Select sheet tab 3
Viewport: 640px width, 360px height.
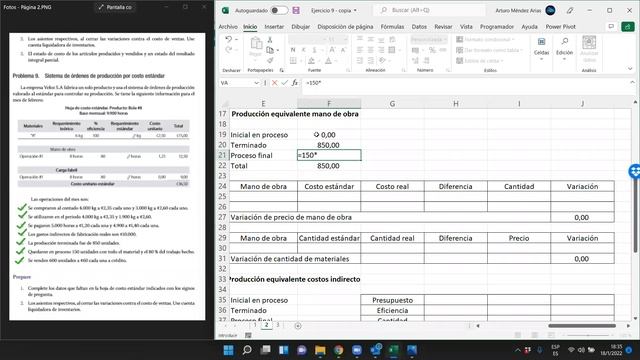278,325
